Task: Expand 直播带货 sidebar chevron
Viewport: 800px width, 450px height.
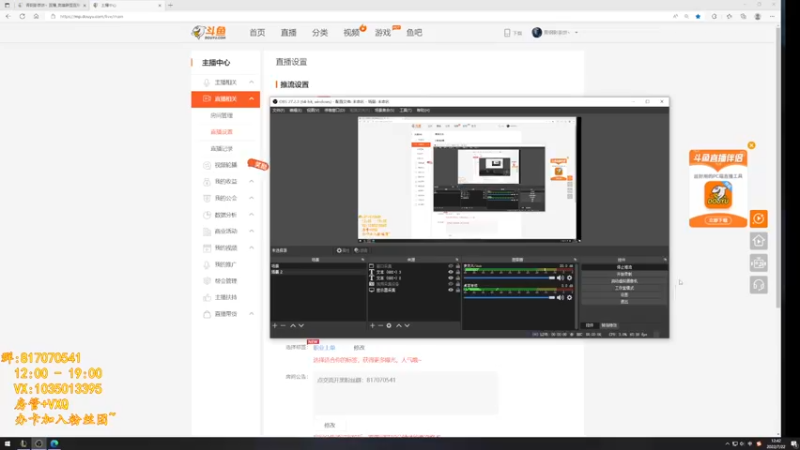Action: (252, 314)
